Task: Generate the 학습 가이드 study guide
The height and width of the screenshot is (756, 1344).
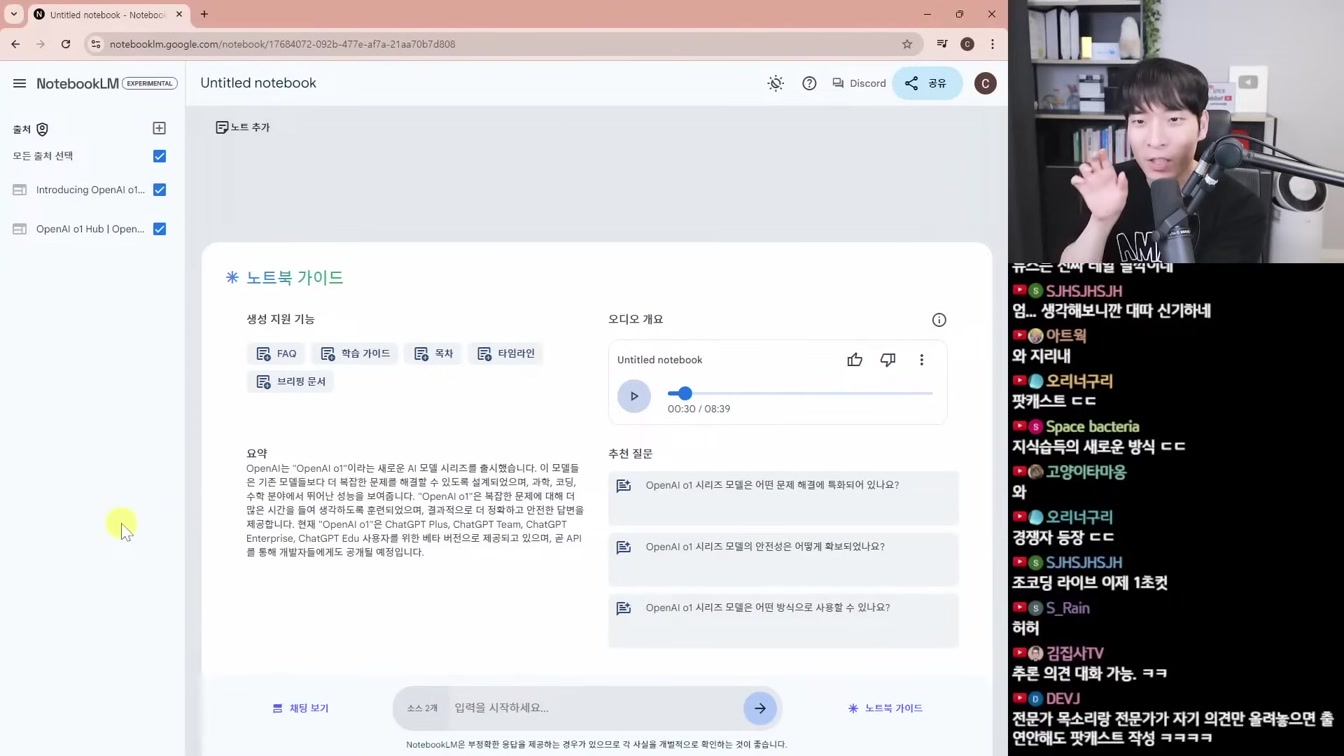Action: coord(355,353)
